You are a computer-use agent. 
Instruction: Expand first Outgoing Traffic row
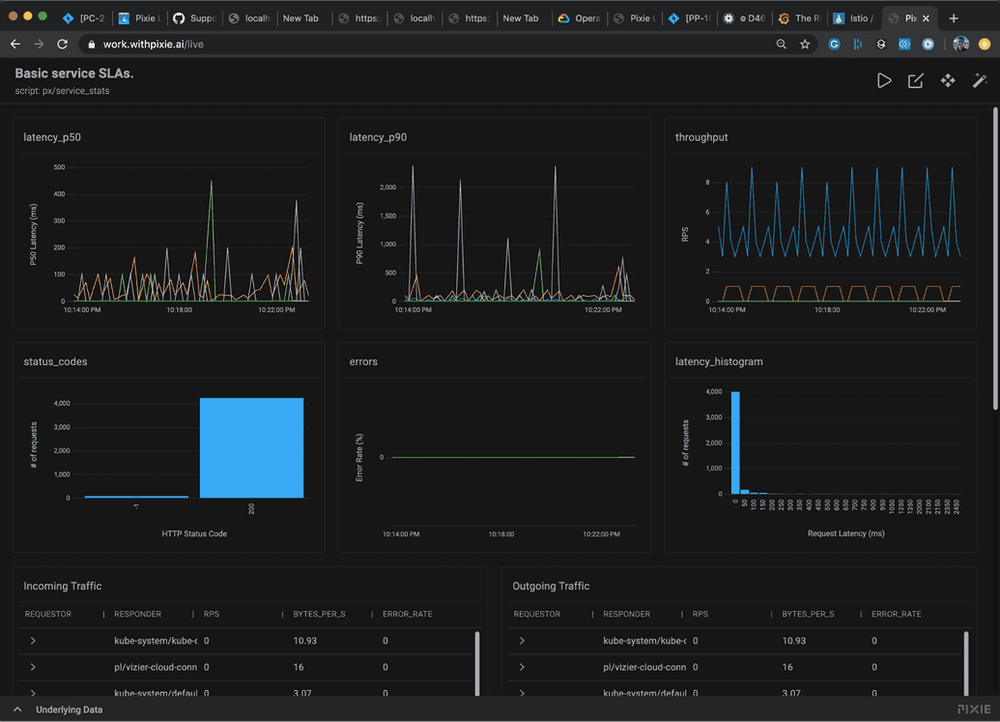(522, 640)
